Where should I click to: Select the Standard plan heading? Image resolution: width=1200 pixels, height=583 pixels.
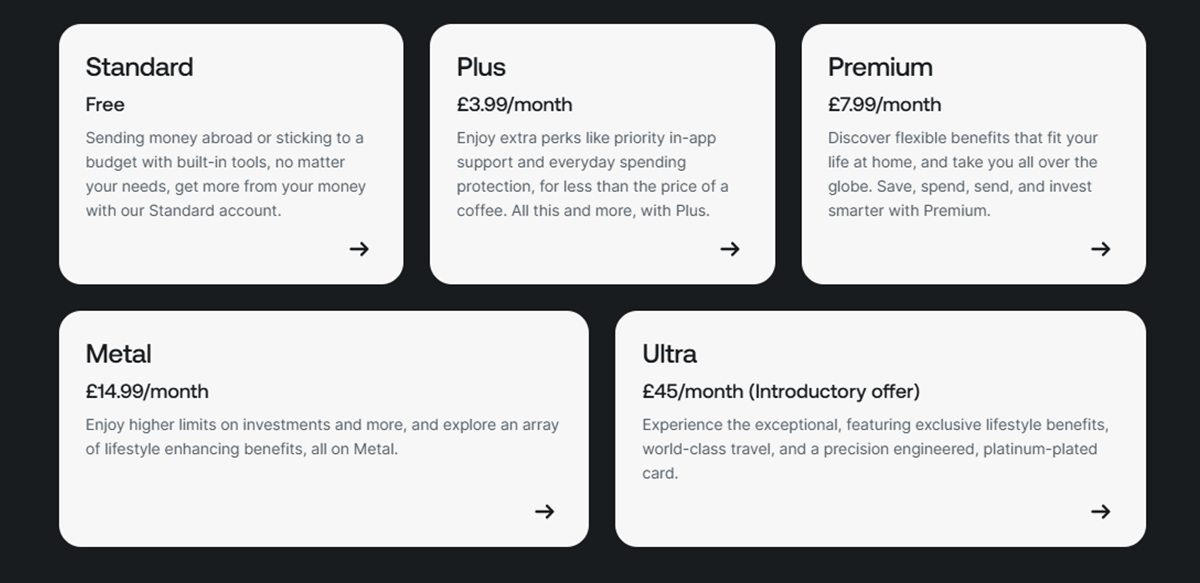click(x=139, y=67)
